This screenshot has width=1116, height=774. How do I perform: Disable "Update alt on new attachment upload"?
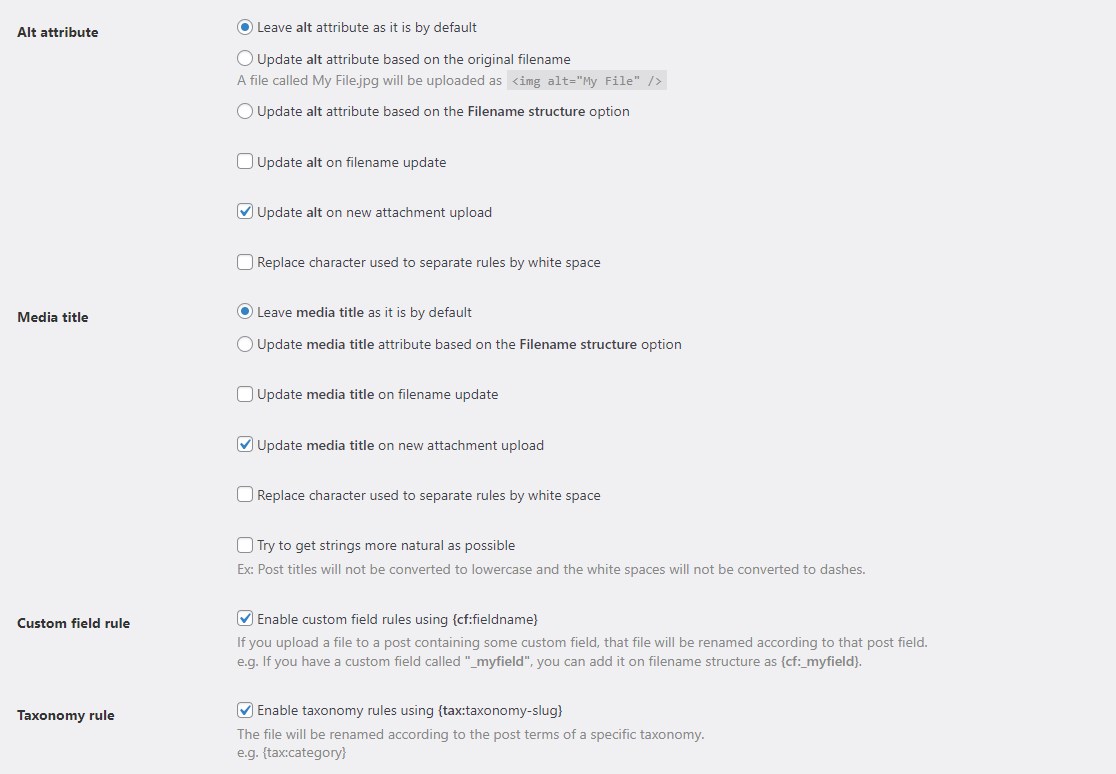pos(245,212)
